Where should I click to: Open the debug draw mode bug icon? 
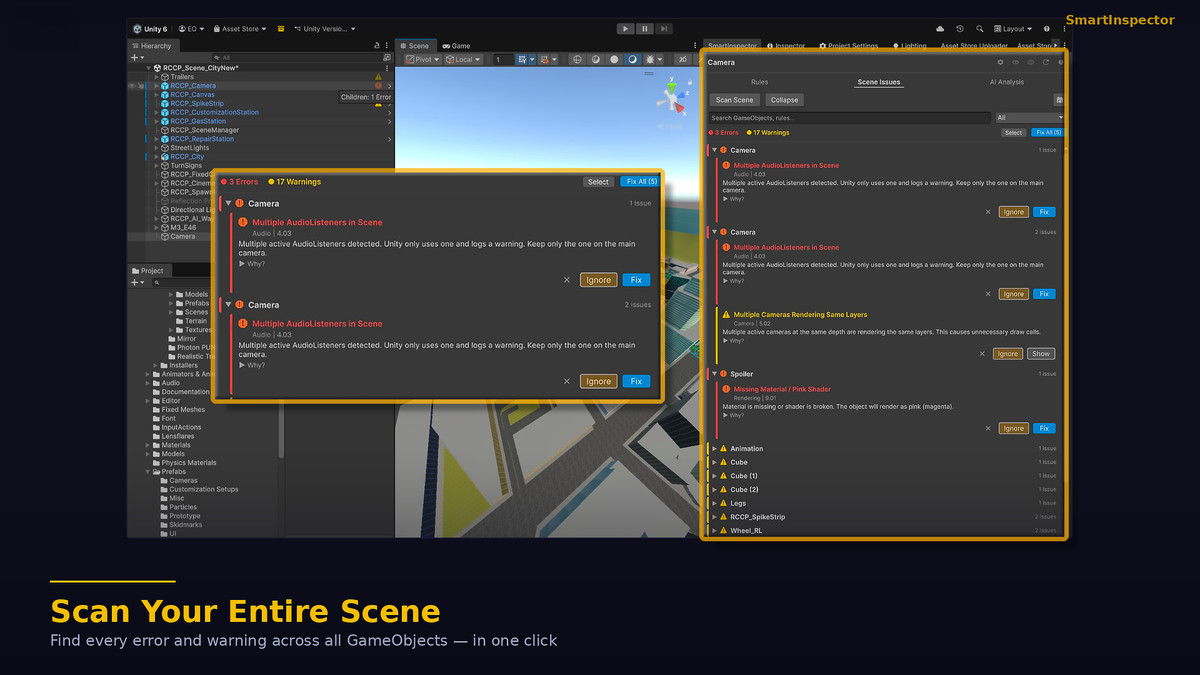tap(650, 59)
